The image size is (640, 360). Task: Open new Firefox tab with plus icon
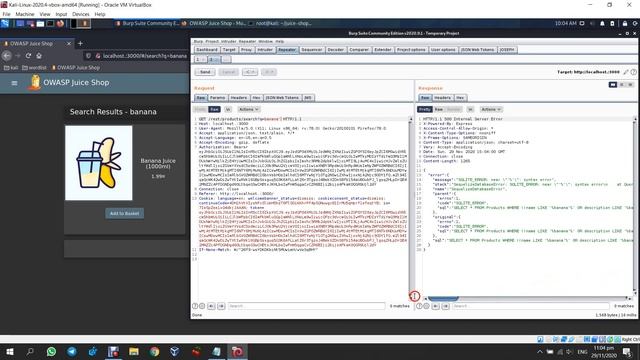pyautogui.click(x=80, y=43)
